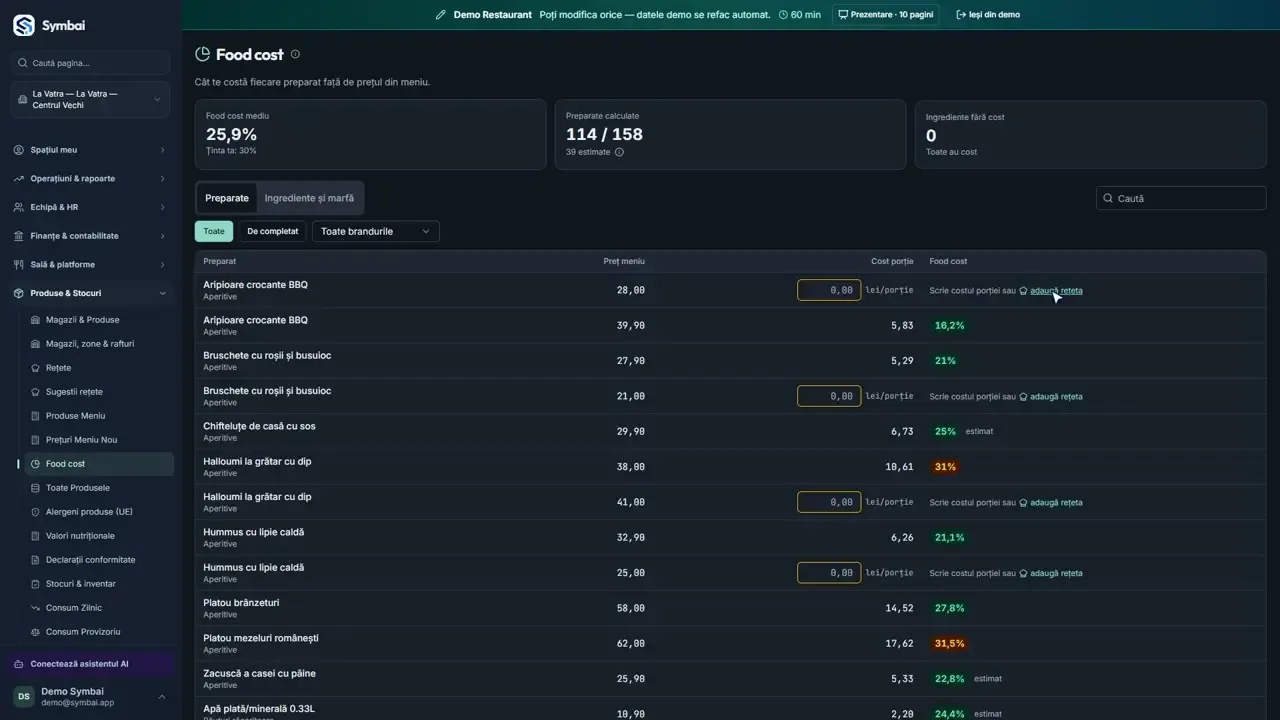The width and height of the screenshot is (1280, 720).
Task: Click the Caută pagina search field
Action: 90,63
